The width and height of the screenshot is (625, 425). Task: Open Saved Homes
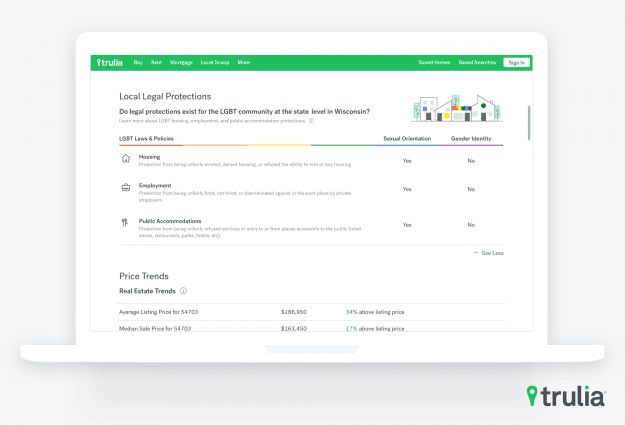click(434, 62)
